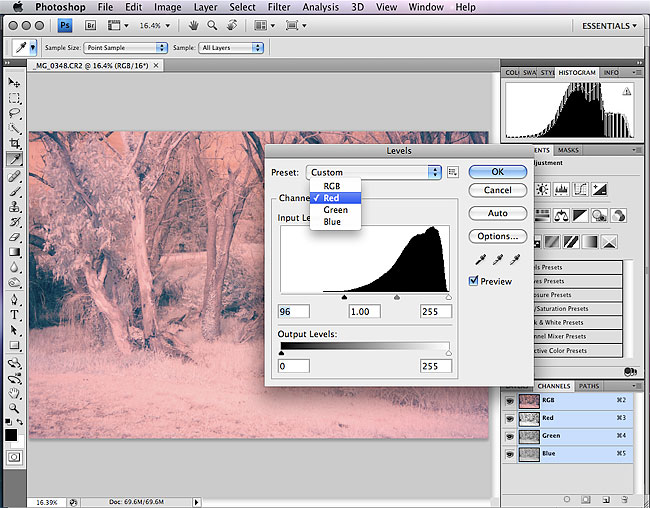This screenshot has height=508, width=650.
Task: Hide the Green channel visibility eye
Action: pyautogui.click(x=510, y=435)
